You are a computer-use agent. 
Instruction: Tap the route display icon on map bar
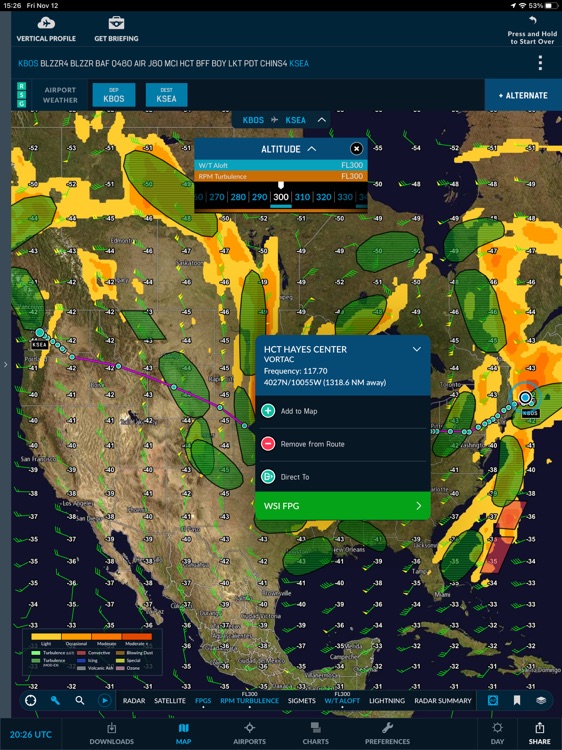coord(493,700)
